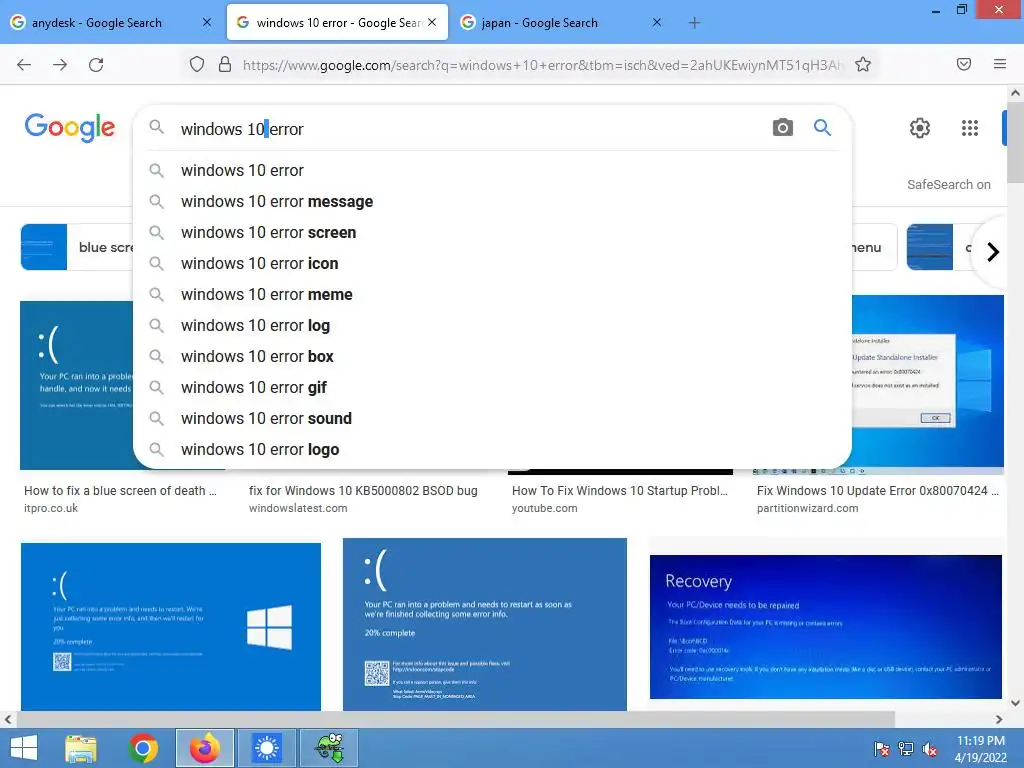The image size is (1024, 768).
Task: Open the Pocket save icon
Action: [x=964, y=64]
